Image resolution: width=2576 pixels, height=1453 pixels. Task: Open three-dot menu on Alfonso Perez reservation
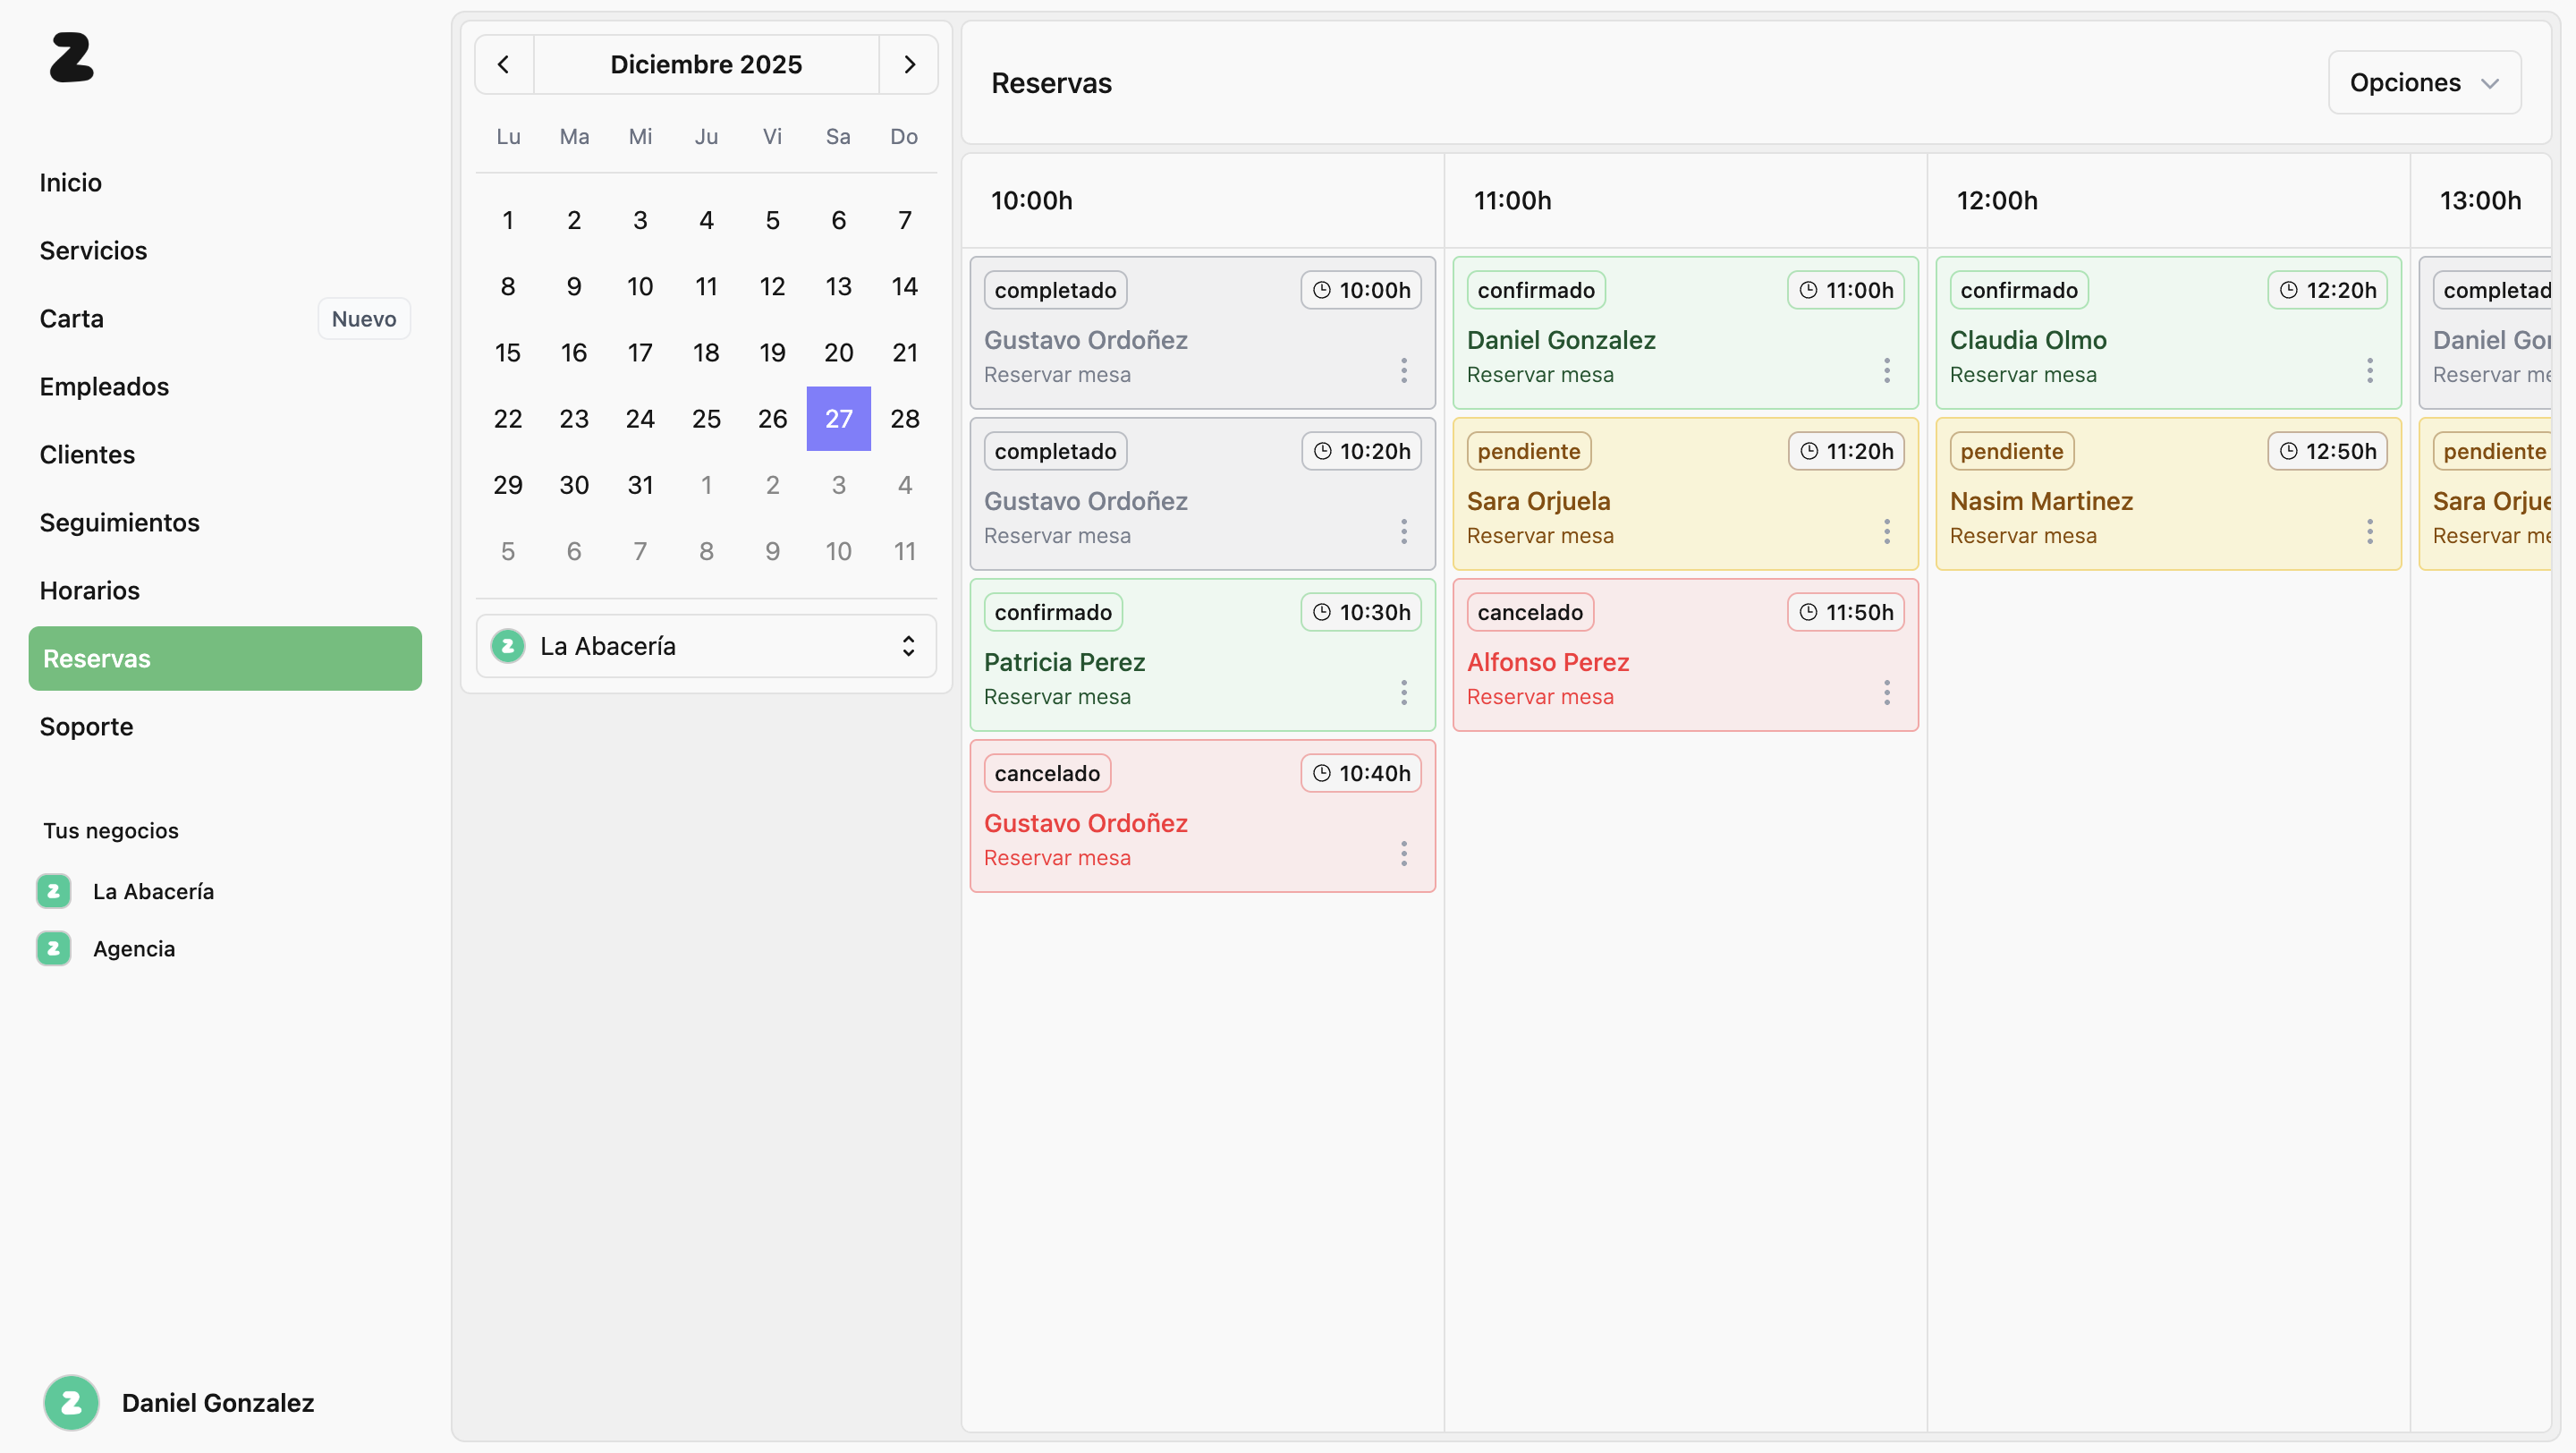coord(1887,693)
